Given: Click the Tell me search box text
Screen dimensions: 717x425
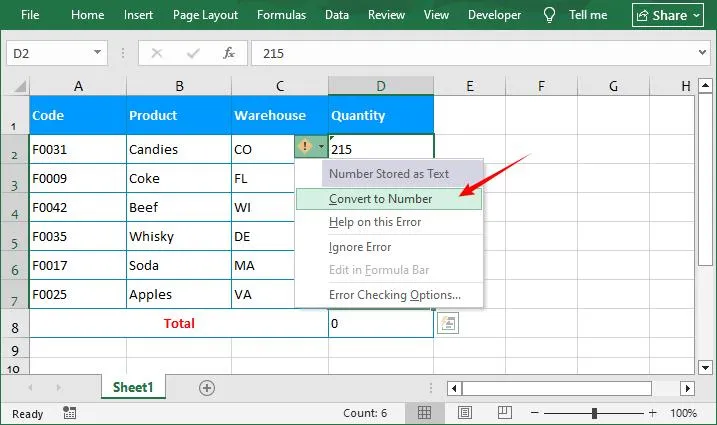Looking at the screenshot, I should click(588, 15).
